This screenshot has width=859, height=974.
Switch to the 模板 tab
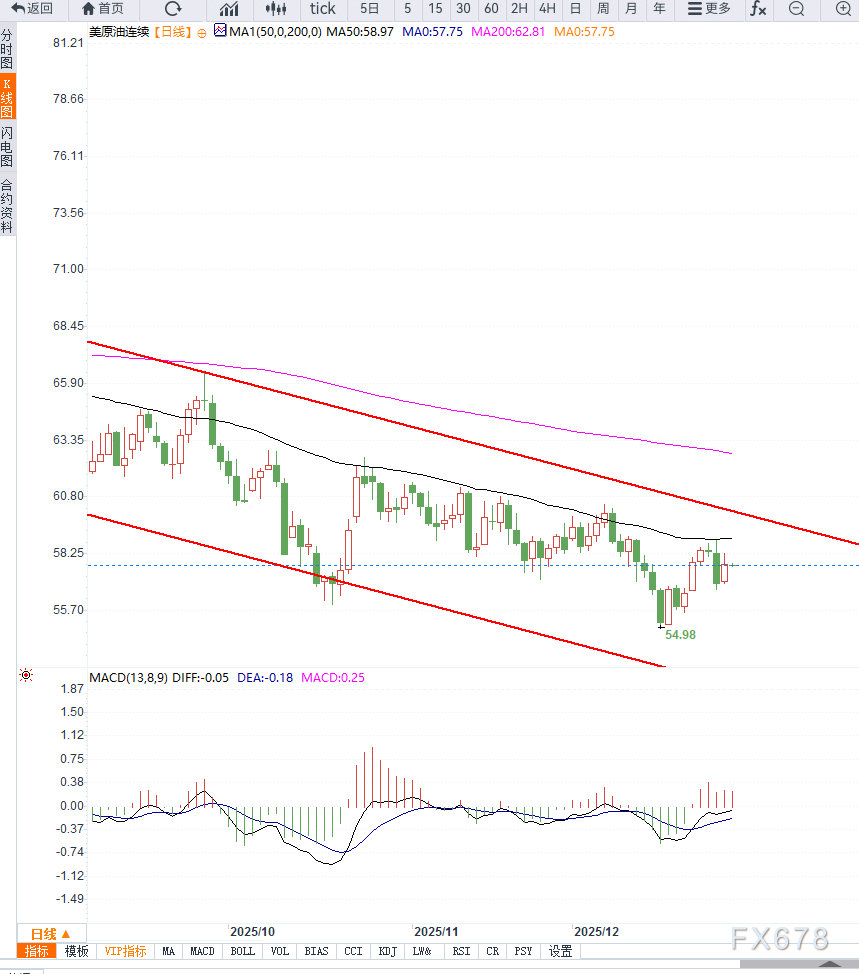pos(76,951)
